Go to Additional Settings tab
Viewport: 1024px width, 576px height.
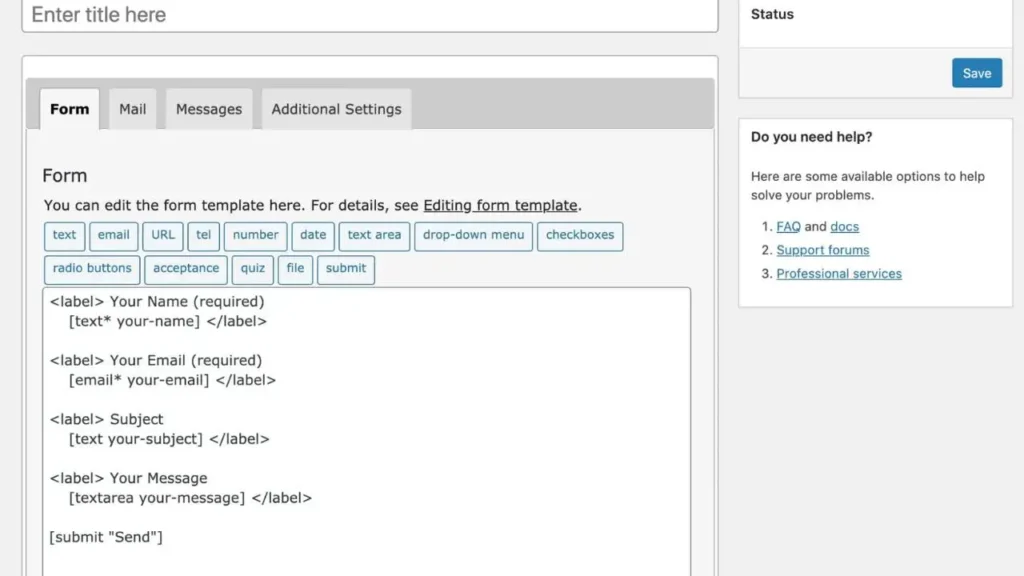click(x=336, y=109)
